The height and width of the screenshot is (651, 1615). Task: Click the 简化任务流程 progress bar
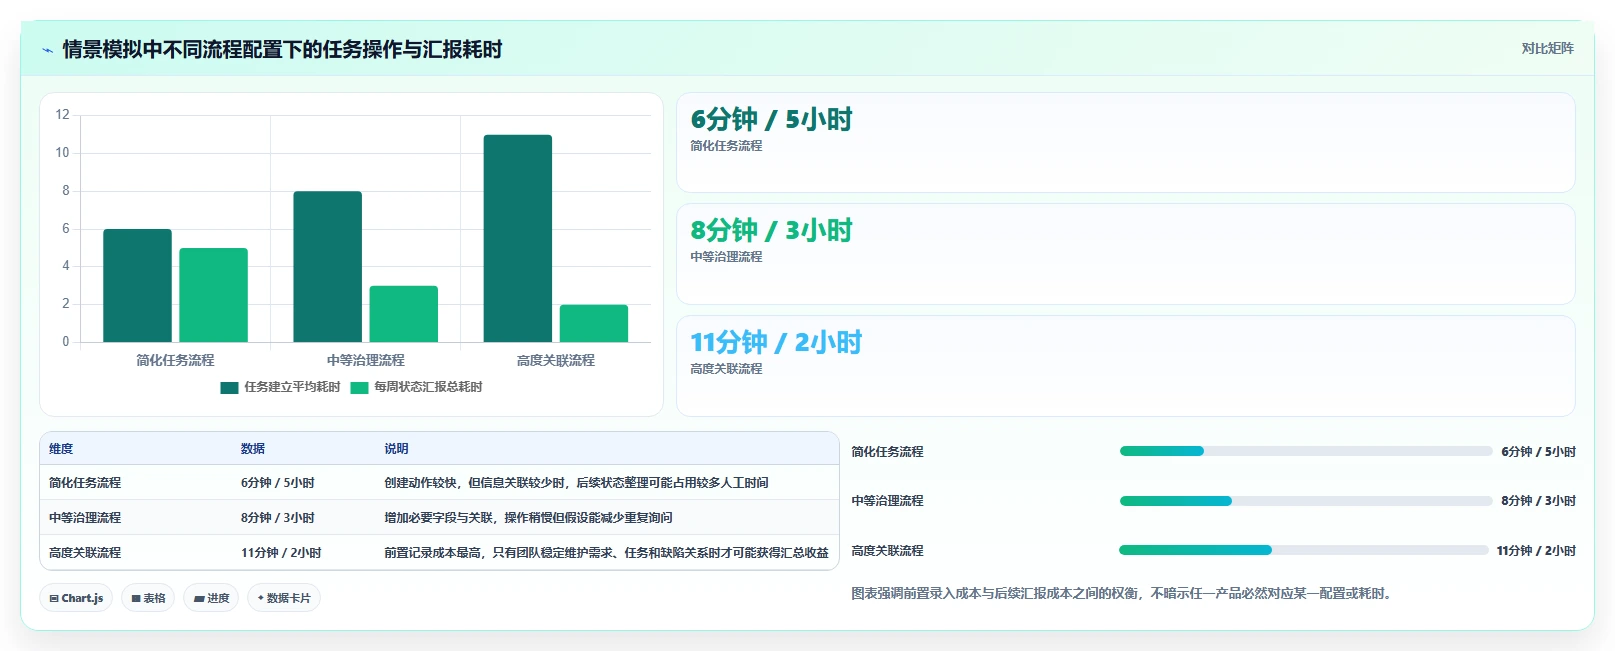tap(1306, 451)
